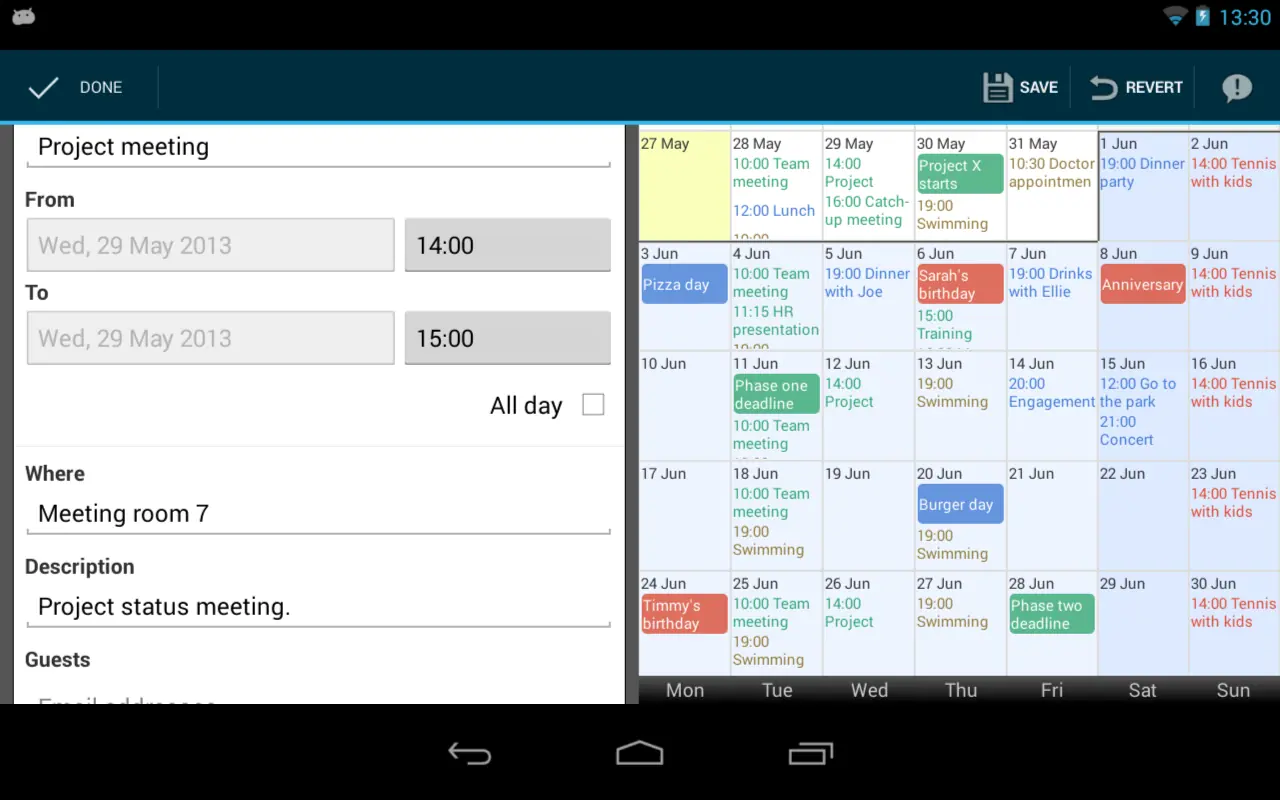Open 14:00 Tennis with kids on 30 Jun
This screenshot has height=800, width=1280.
coord(1233,613)
